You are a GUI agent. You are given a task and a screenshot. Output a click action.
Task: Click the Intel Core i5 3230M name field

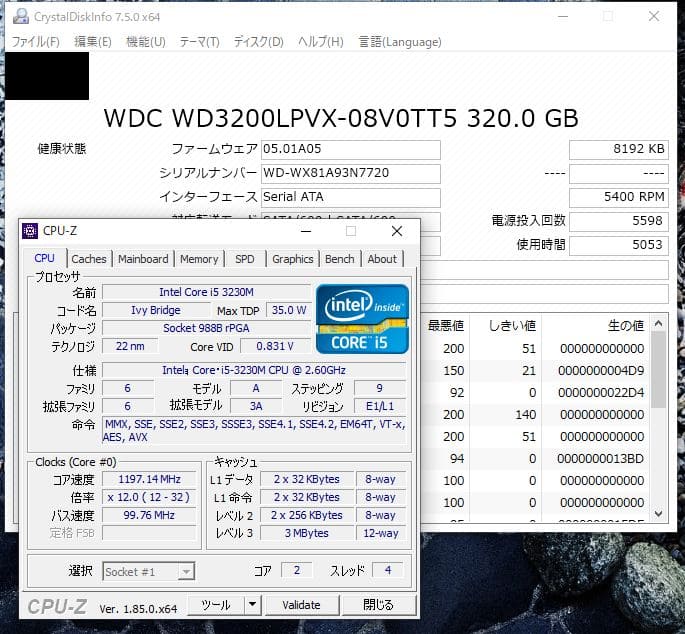tap(206, 292)
